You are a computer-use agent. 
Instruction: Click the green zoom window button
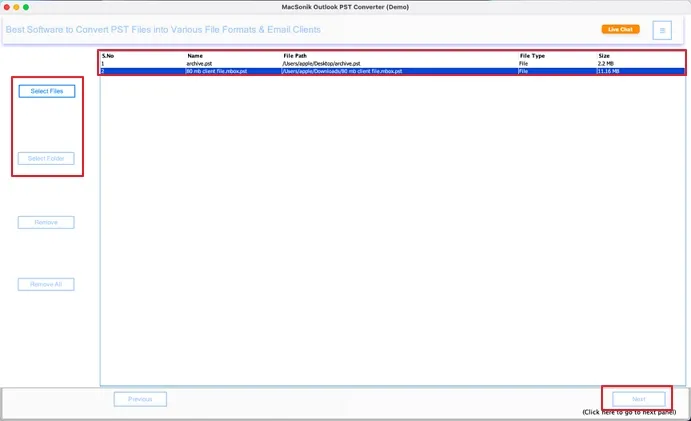click(26, 7)
